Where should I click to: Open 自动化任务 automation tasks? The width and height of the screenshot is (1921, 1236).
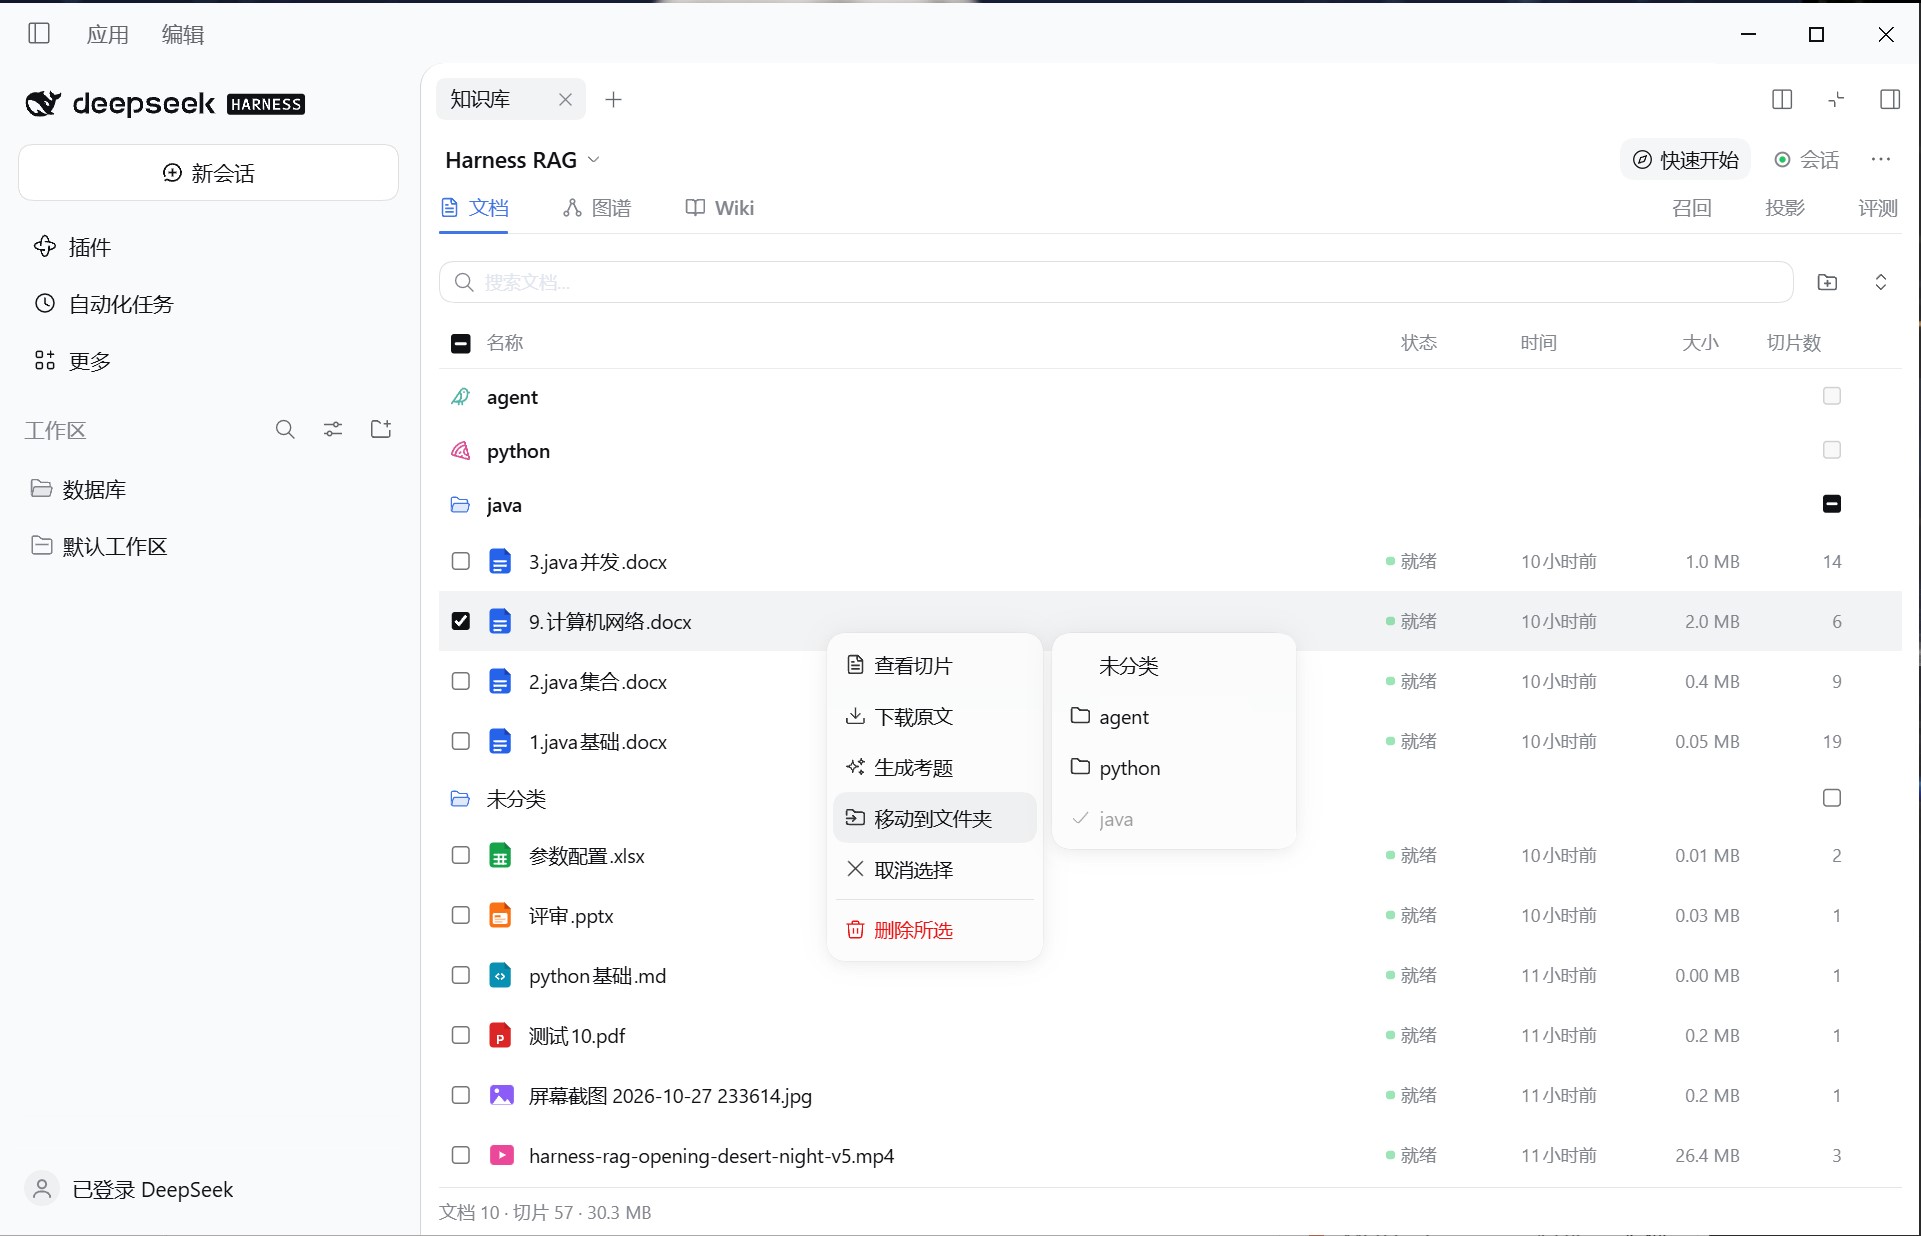[104, 304]
